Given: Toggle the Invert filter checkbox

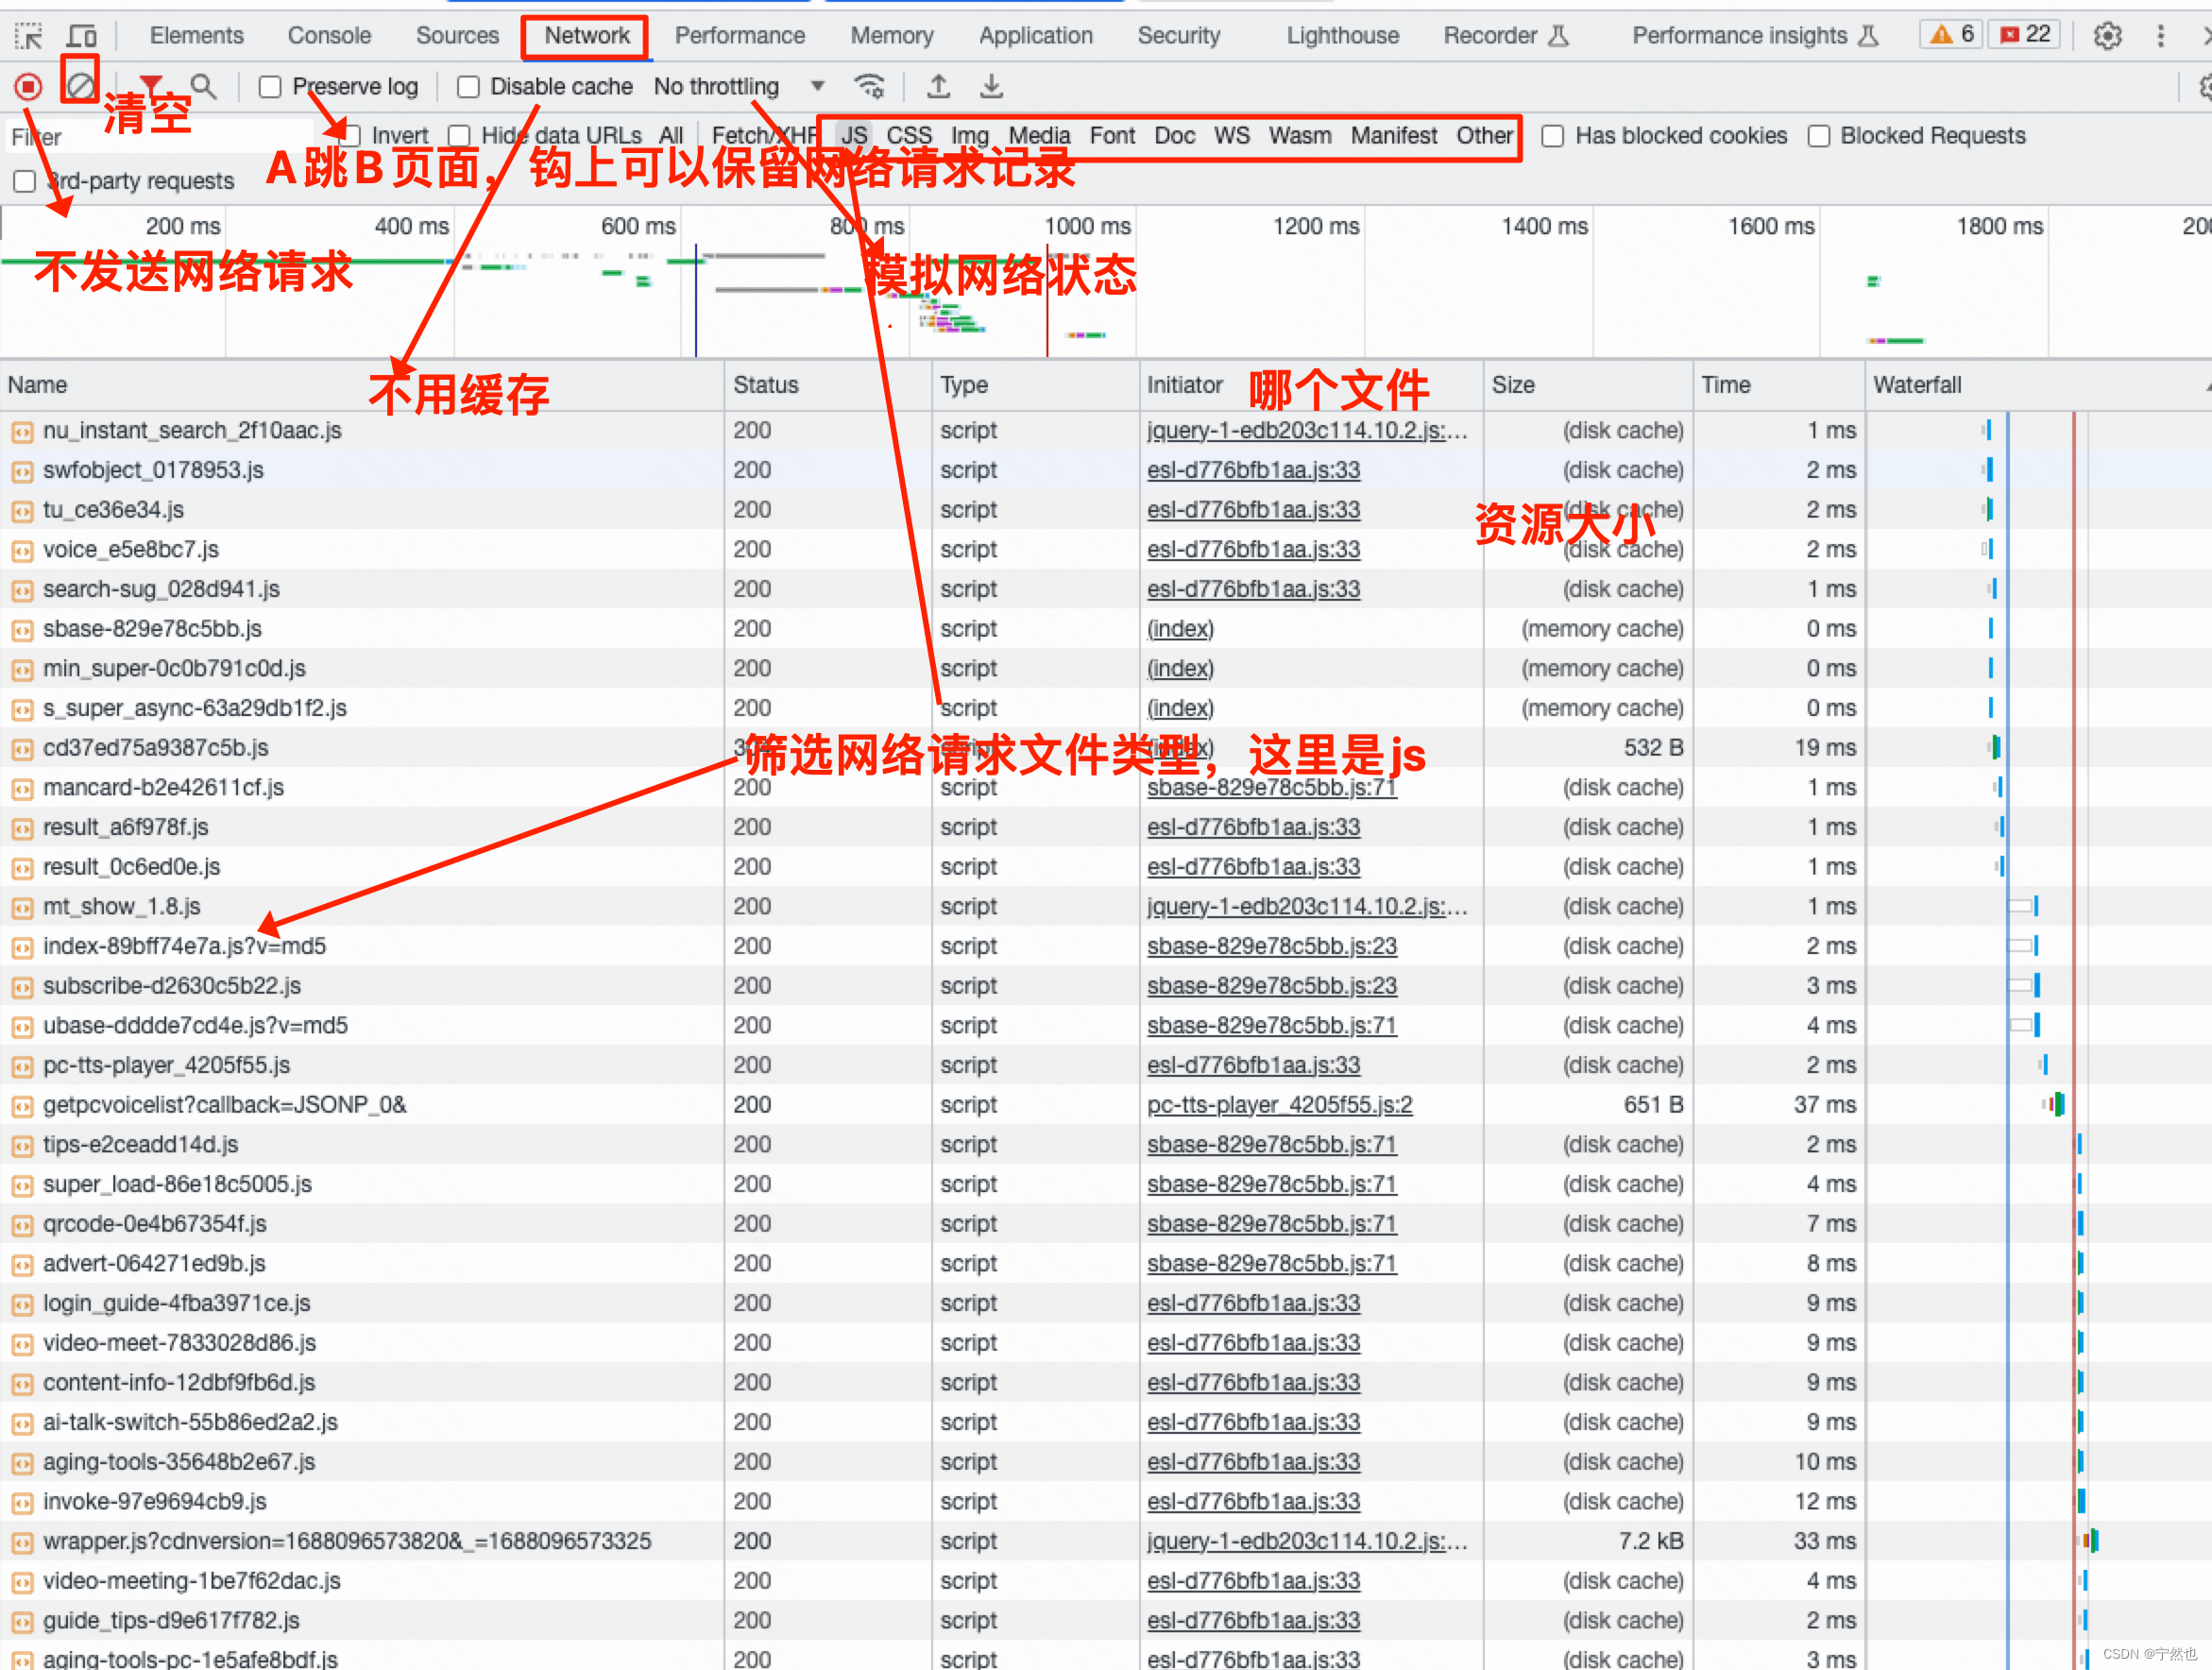Looking at the screenshot, I should (x=350, y=136).
